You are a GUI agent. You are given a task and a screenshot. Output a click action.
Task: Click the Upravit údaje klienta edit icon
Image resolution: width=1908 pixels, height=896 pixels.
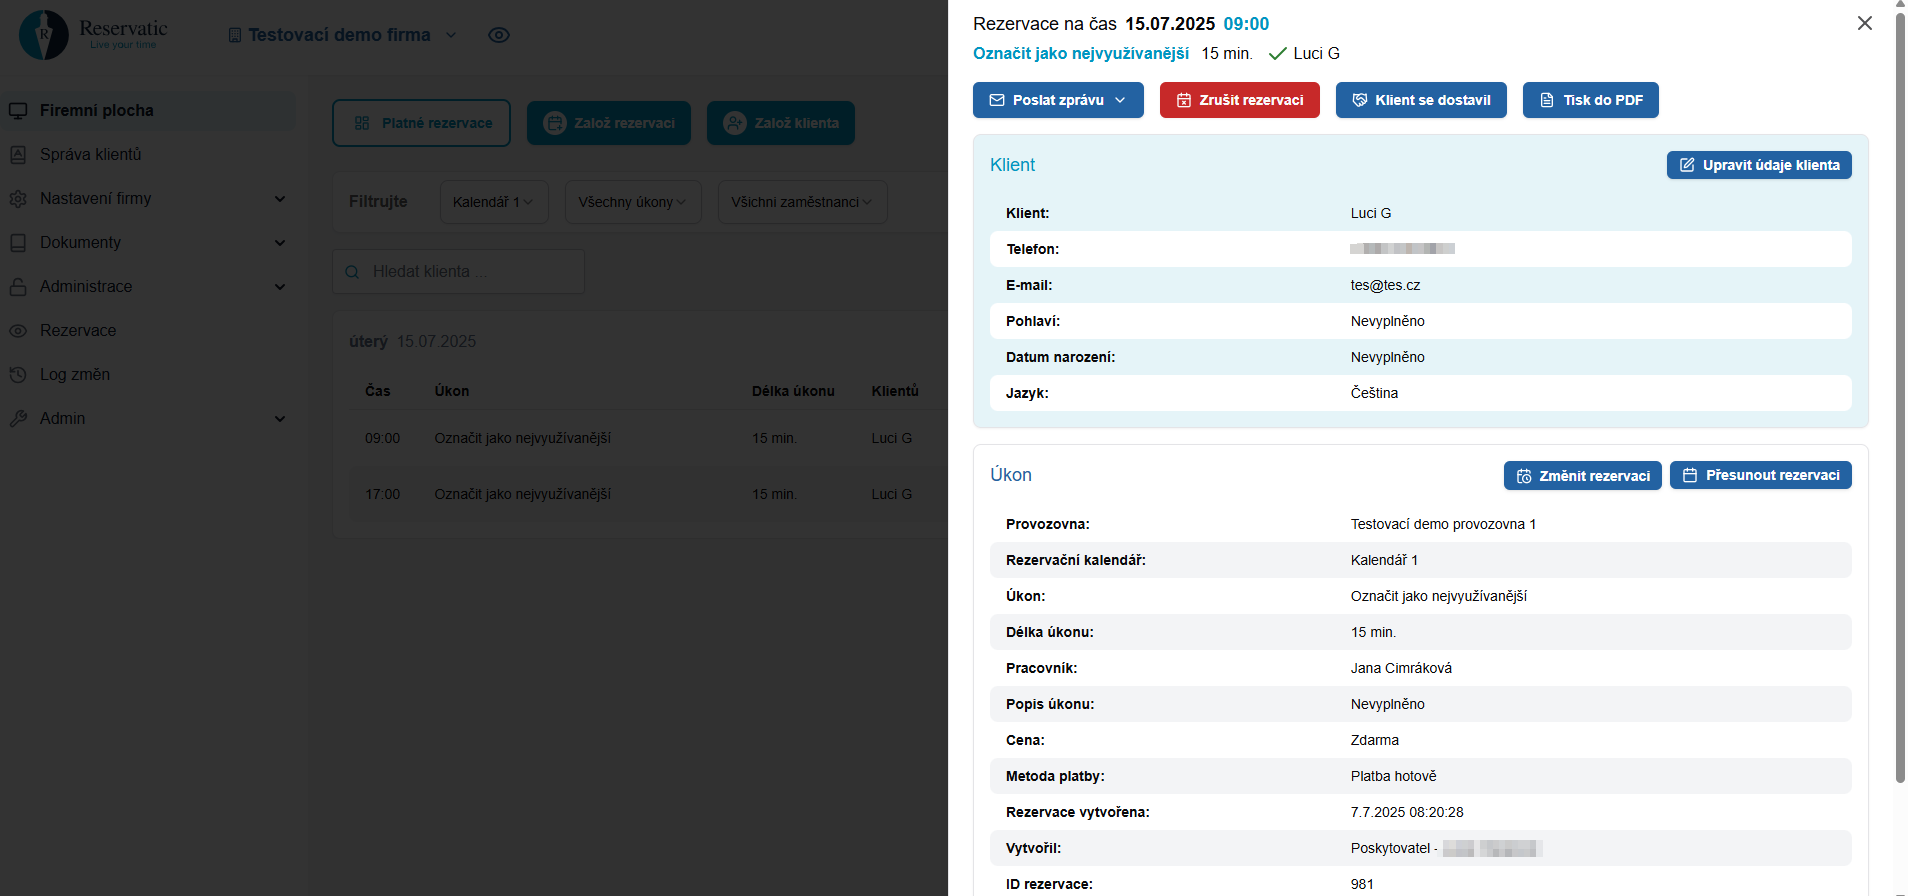[1687, 165]
